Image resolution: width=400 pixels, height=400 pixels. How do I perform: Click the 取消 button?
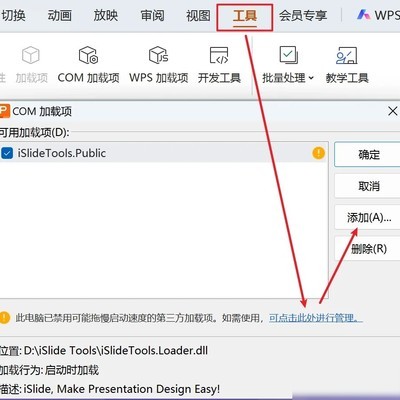368,186
